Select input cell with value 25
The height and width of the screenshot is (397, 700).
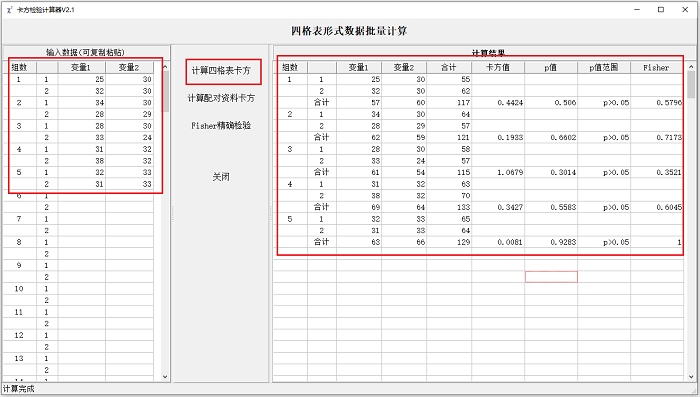[x=82, y=79]
